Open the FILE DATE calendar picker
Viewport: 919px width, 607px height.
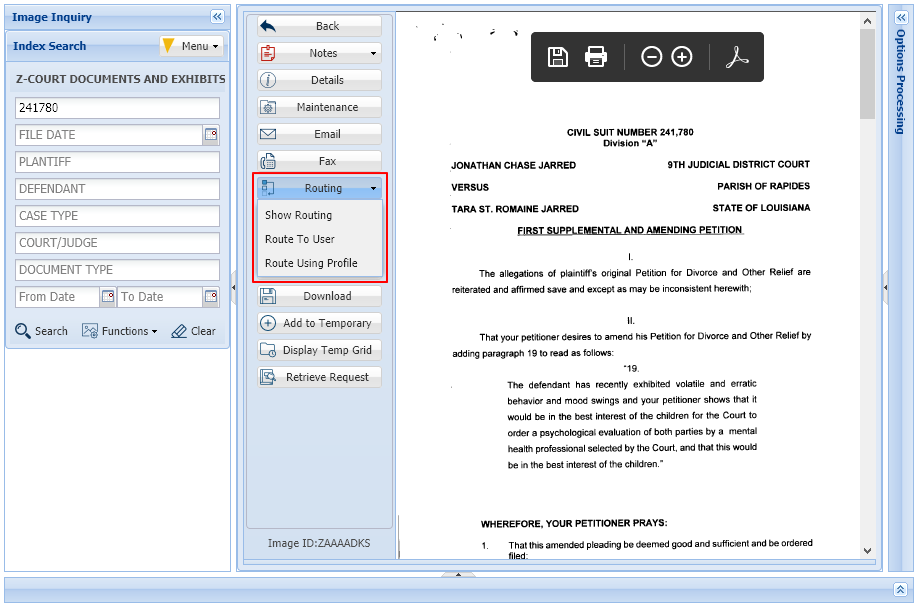[211, 134]
